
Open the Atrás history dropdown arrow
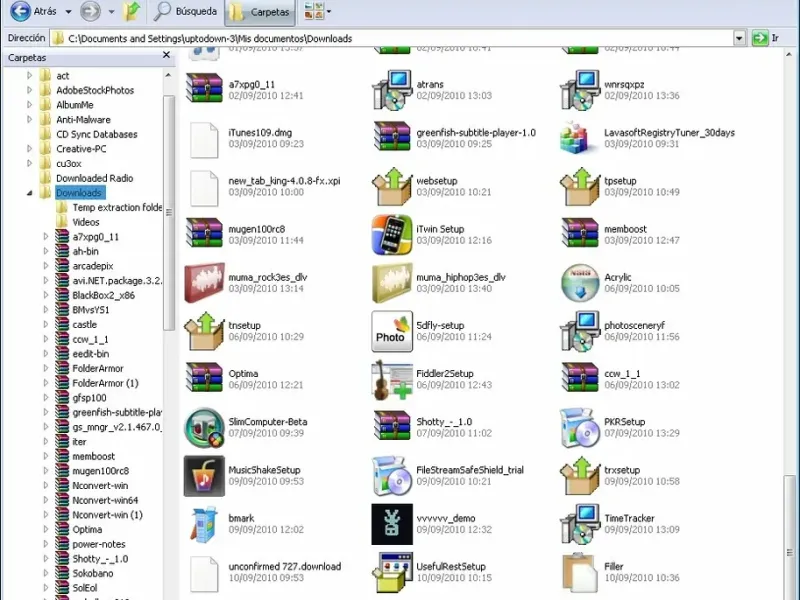(68, 11)
